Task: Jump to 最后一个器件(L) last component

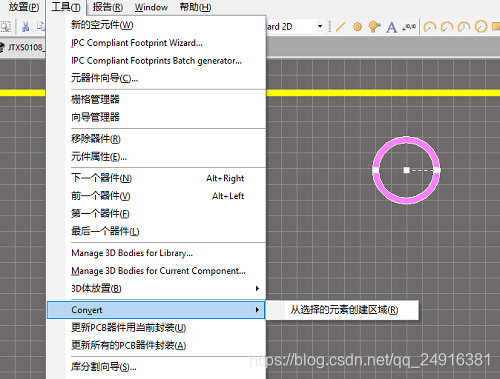Action: (x=156, y=231)
